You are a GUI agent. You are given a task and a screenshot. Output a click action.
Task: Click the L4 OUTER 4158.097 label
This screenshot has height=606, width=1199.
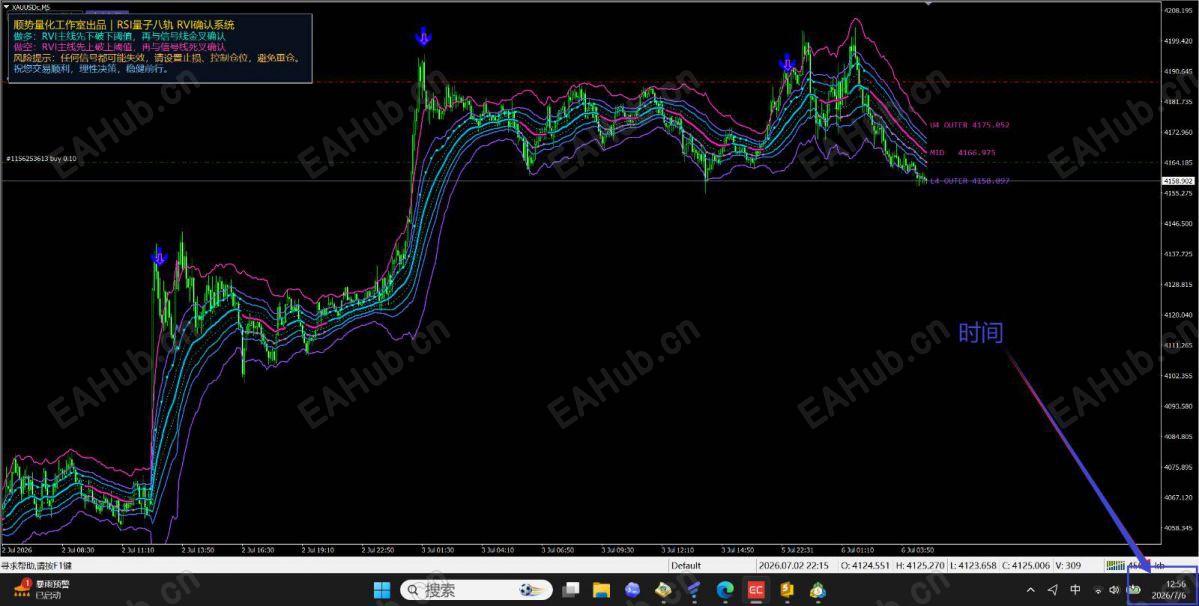click(970, 180)
